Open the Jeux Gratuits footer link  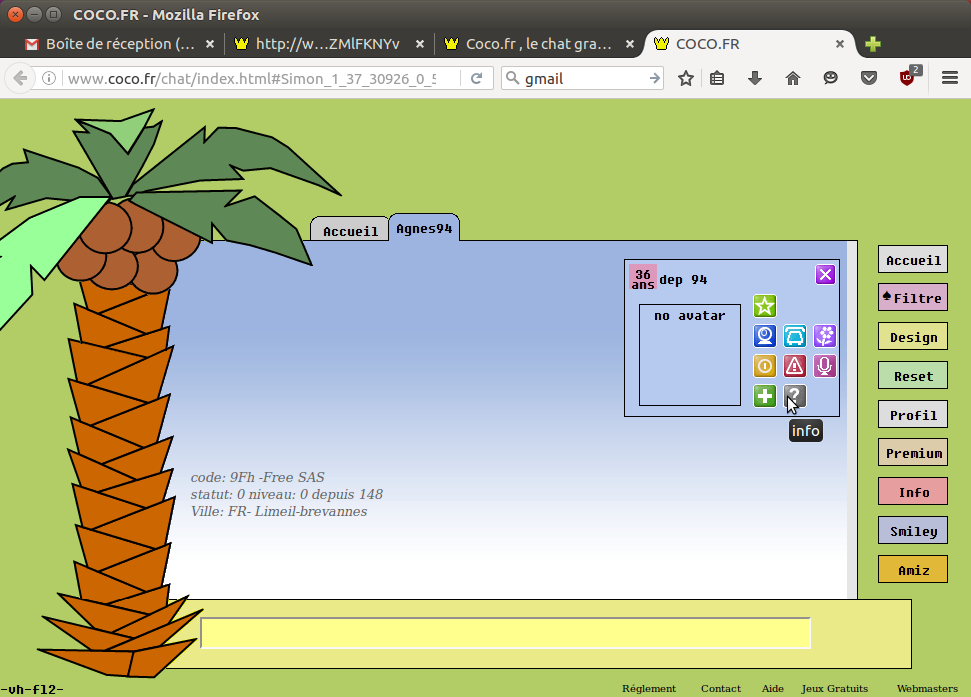(x=834, y=688)
